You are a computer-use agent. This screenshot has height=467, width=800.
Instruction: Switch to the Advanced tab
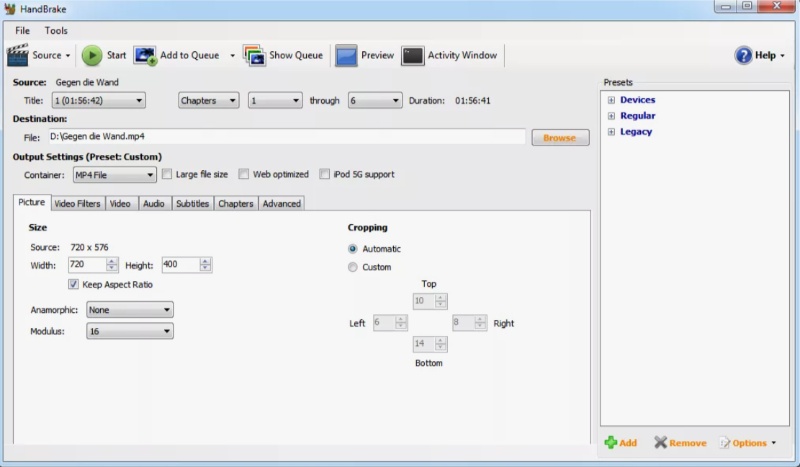(x=282, y=204)
